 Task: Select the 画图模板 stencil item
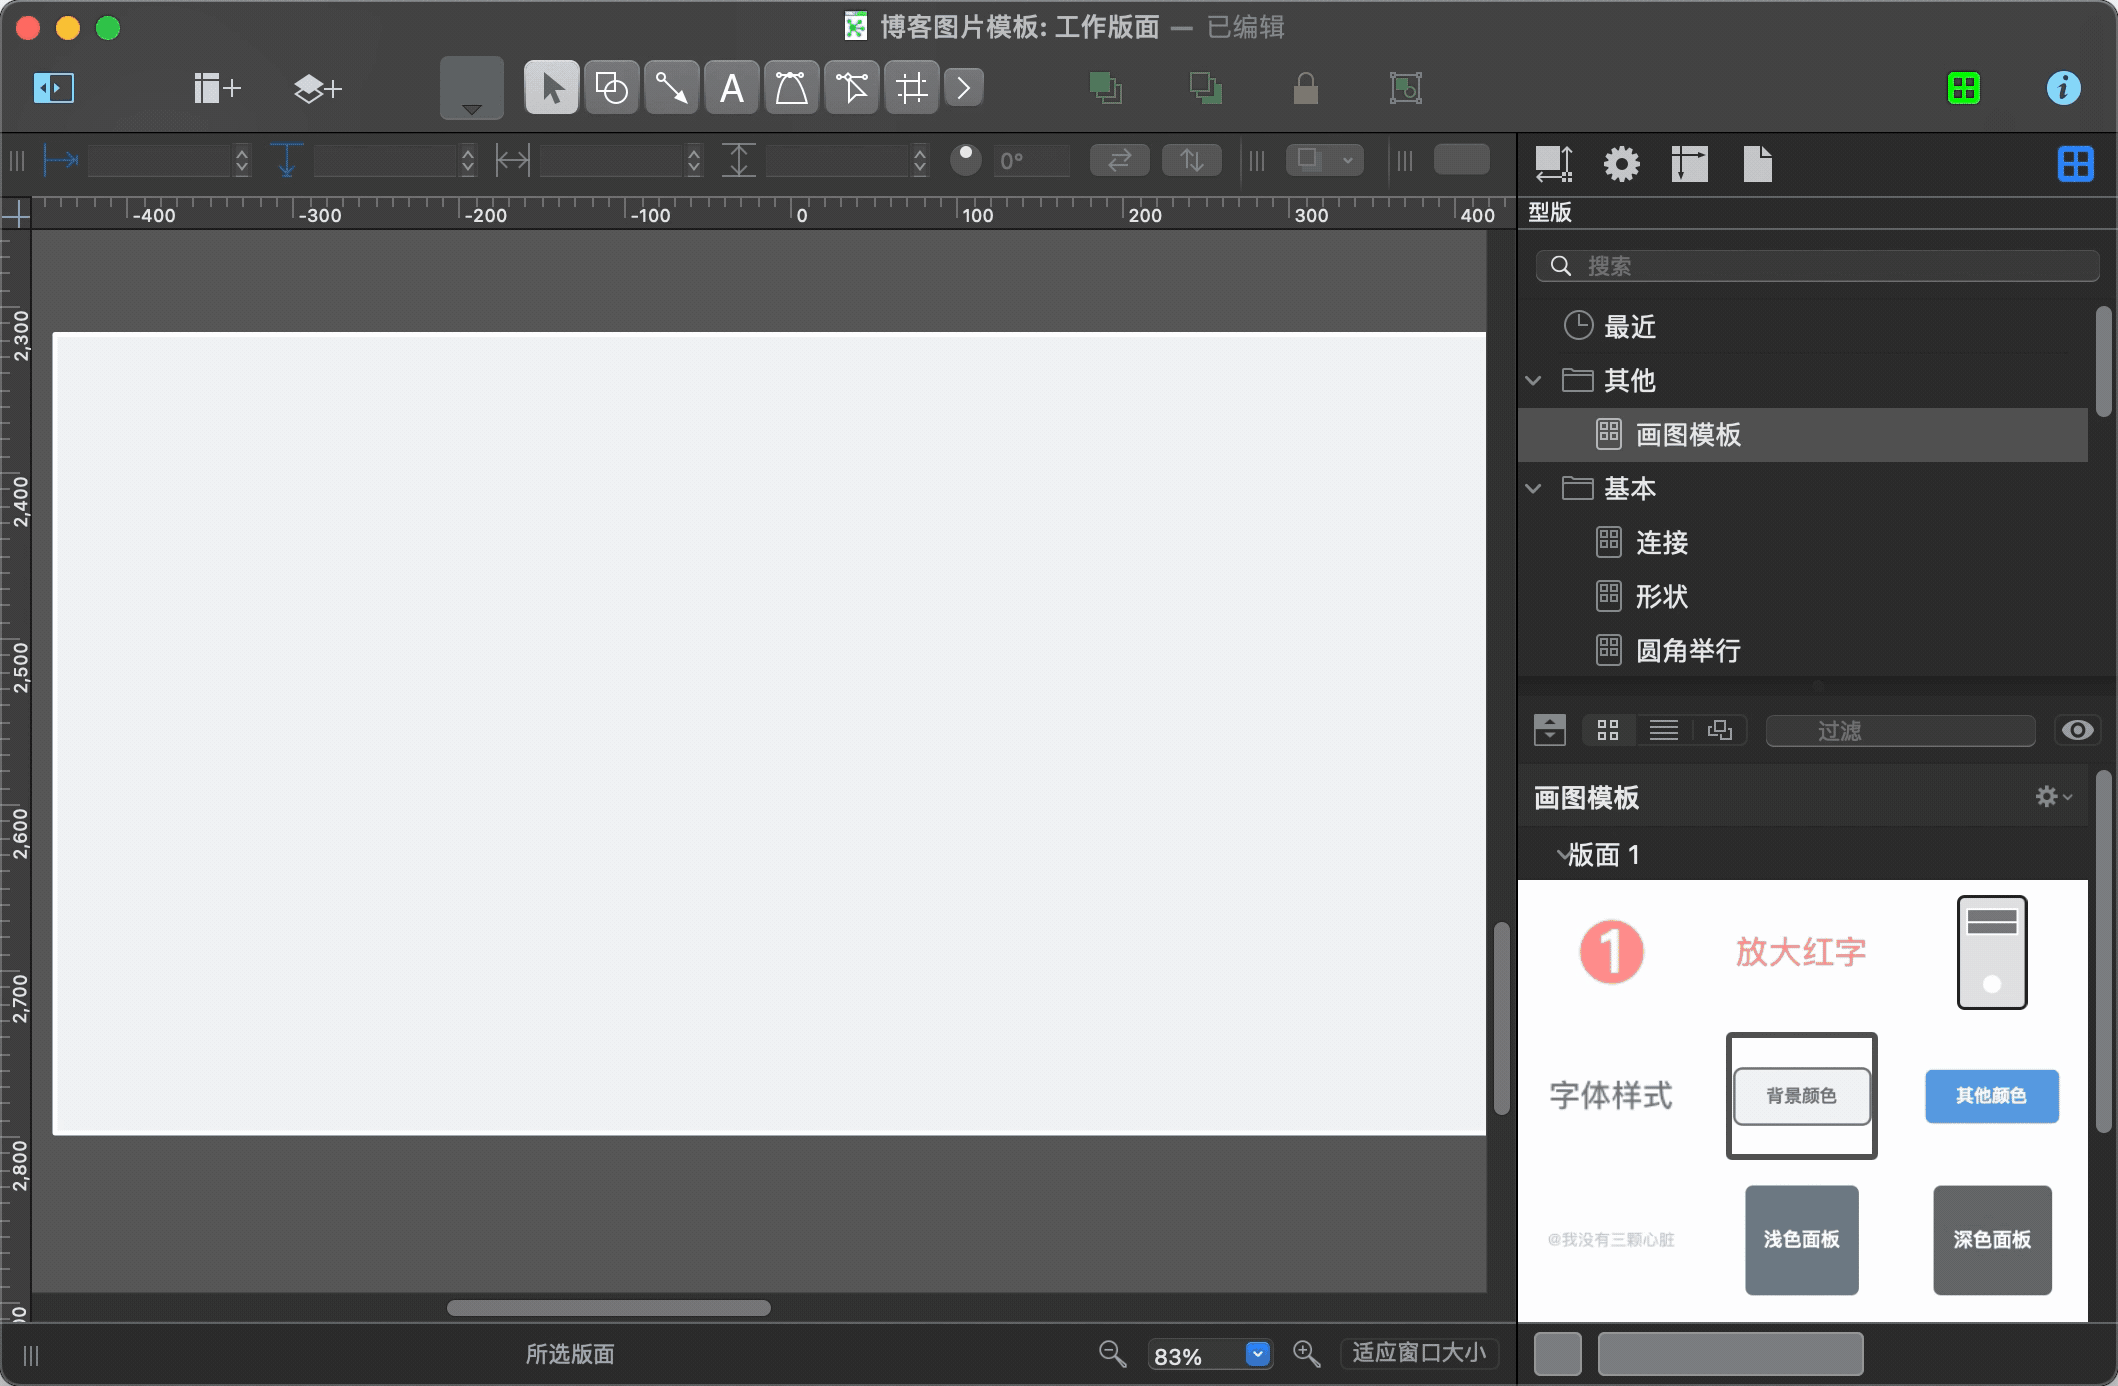(1688, 435)
